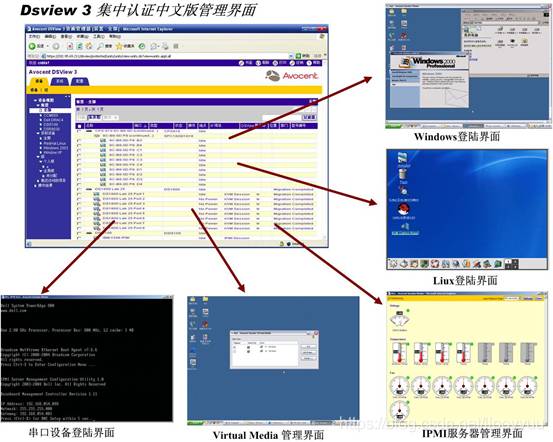Check the first device row checkbox

[x=79, y=131]
